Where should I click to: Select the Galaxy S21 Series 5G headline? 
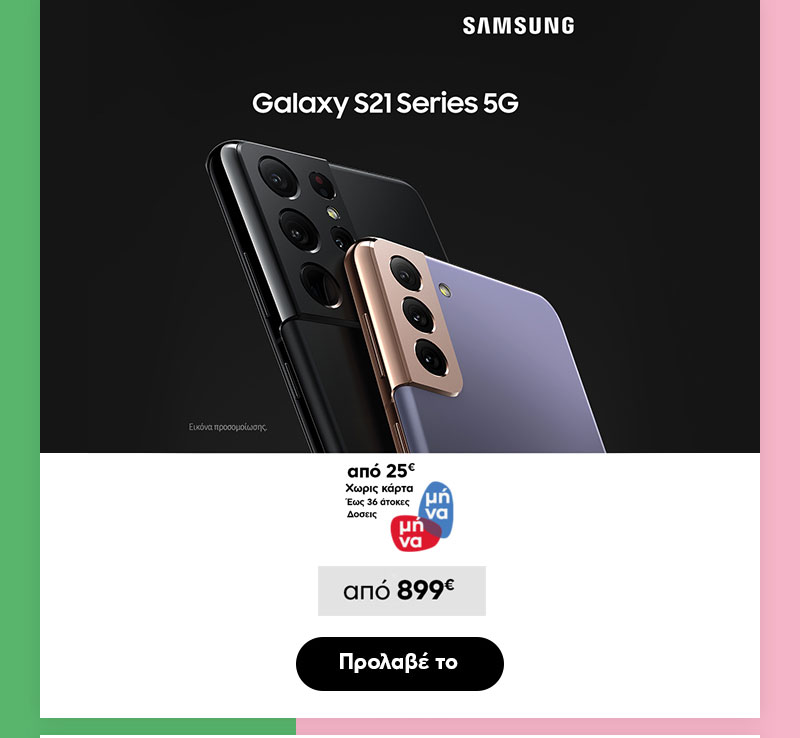385,104
